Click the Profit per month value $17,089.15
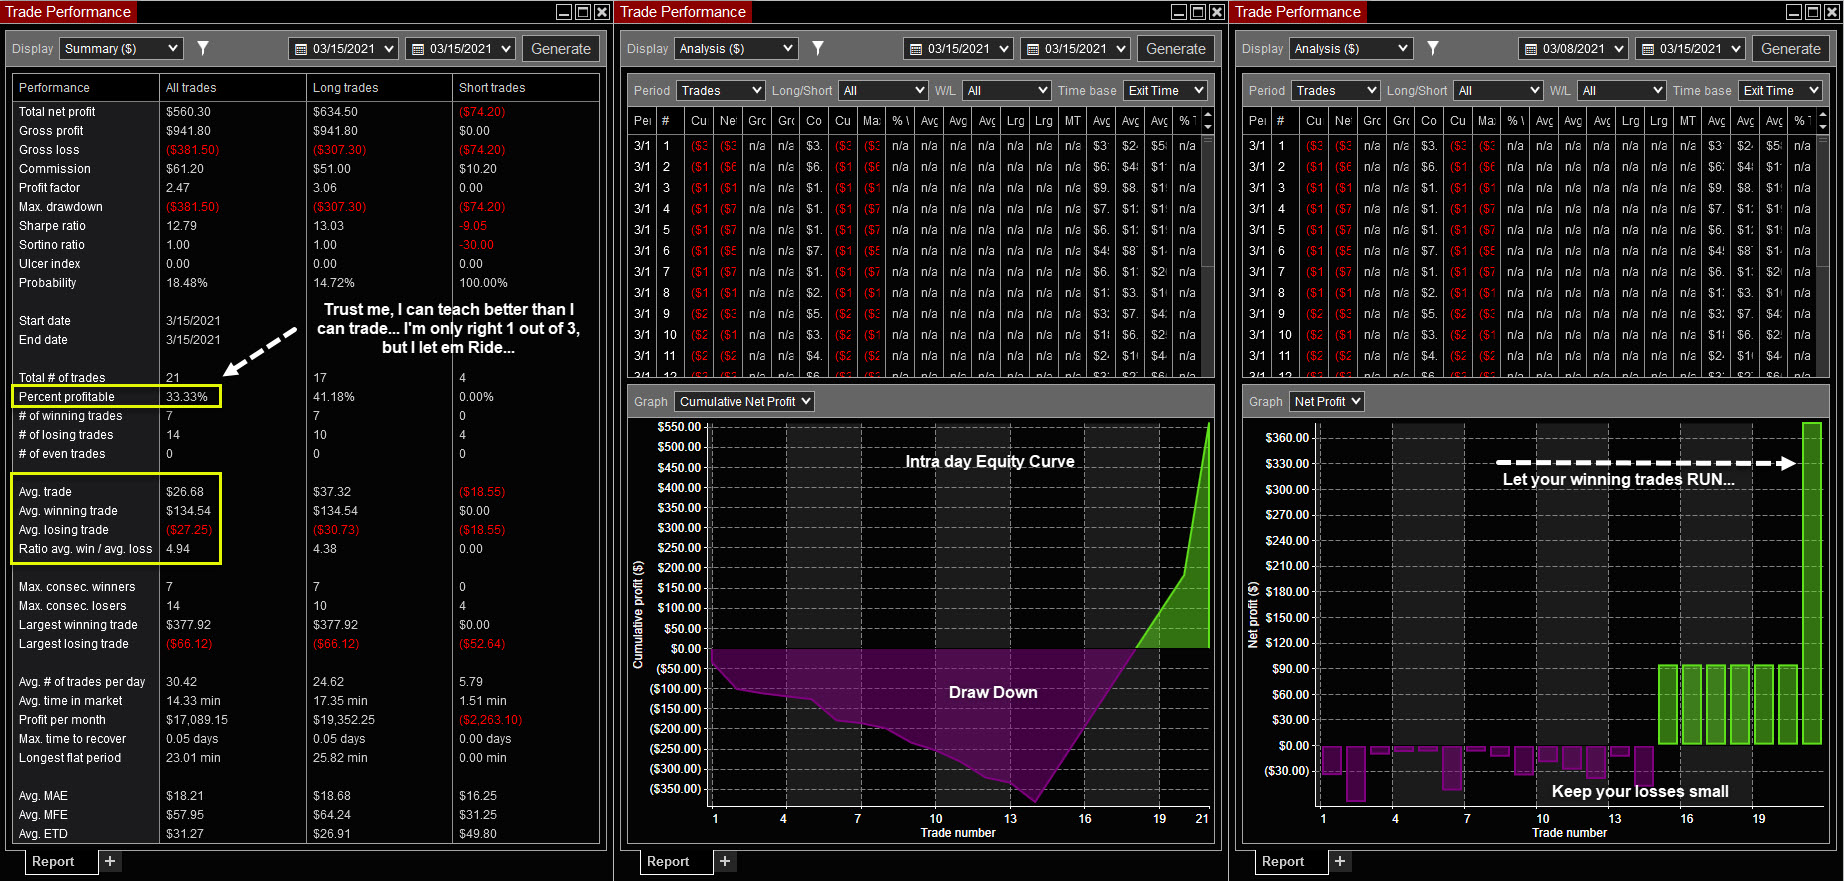Screen dimensions: 1844x881 [x=197, y=720]
